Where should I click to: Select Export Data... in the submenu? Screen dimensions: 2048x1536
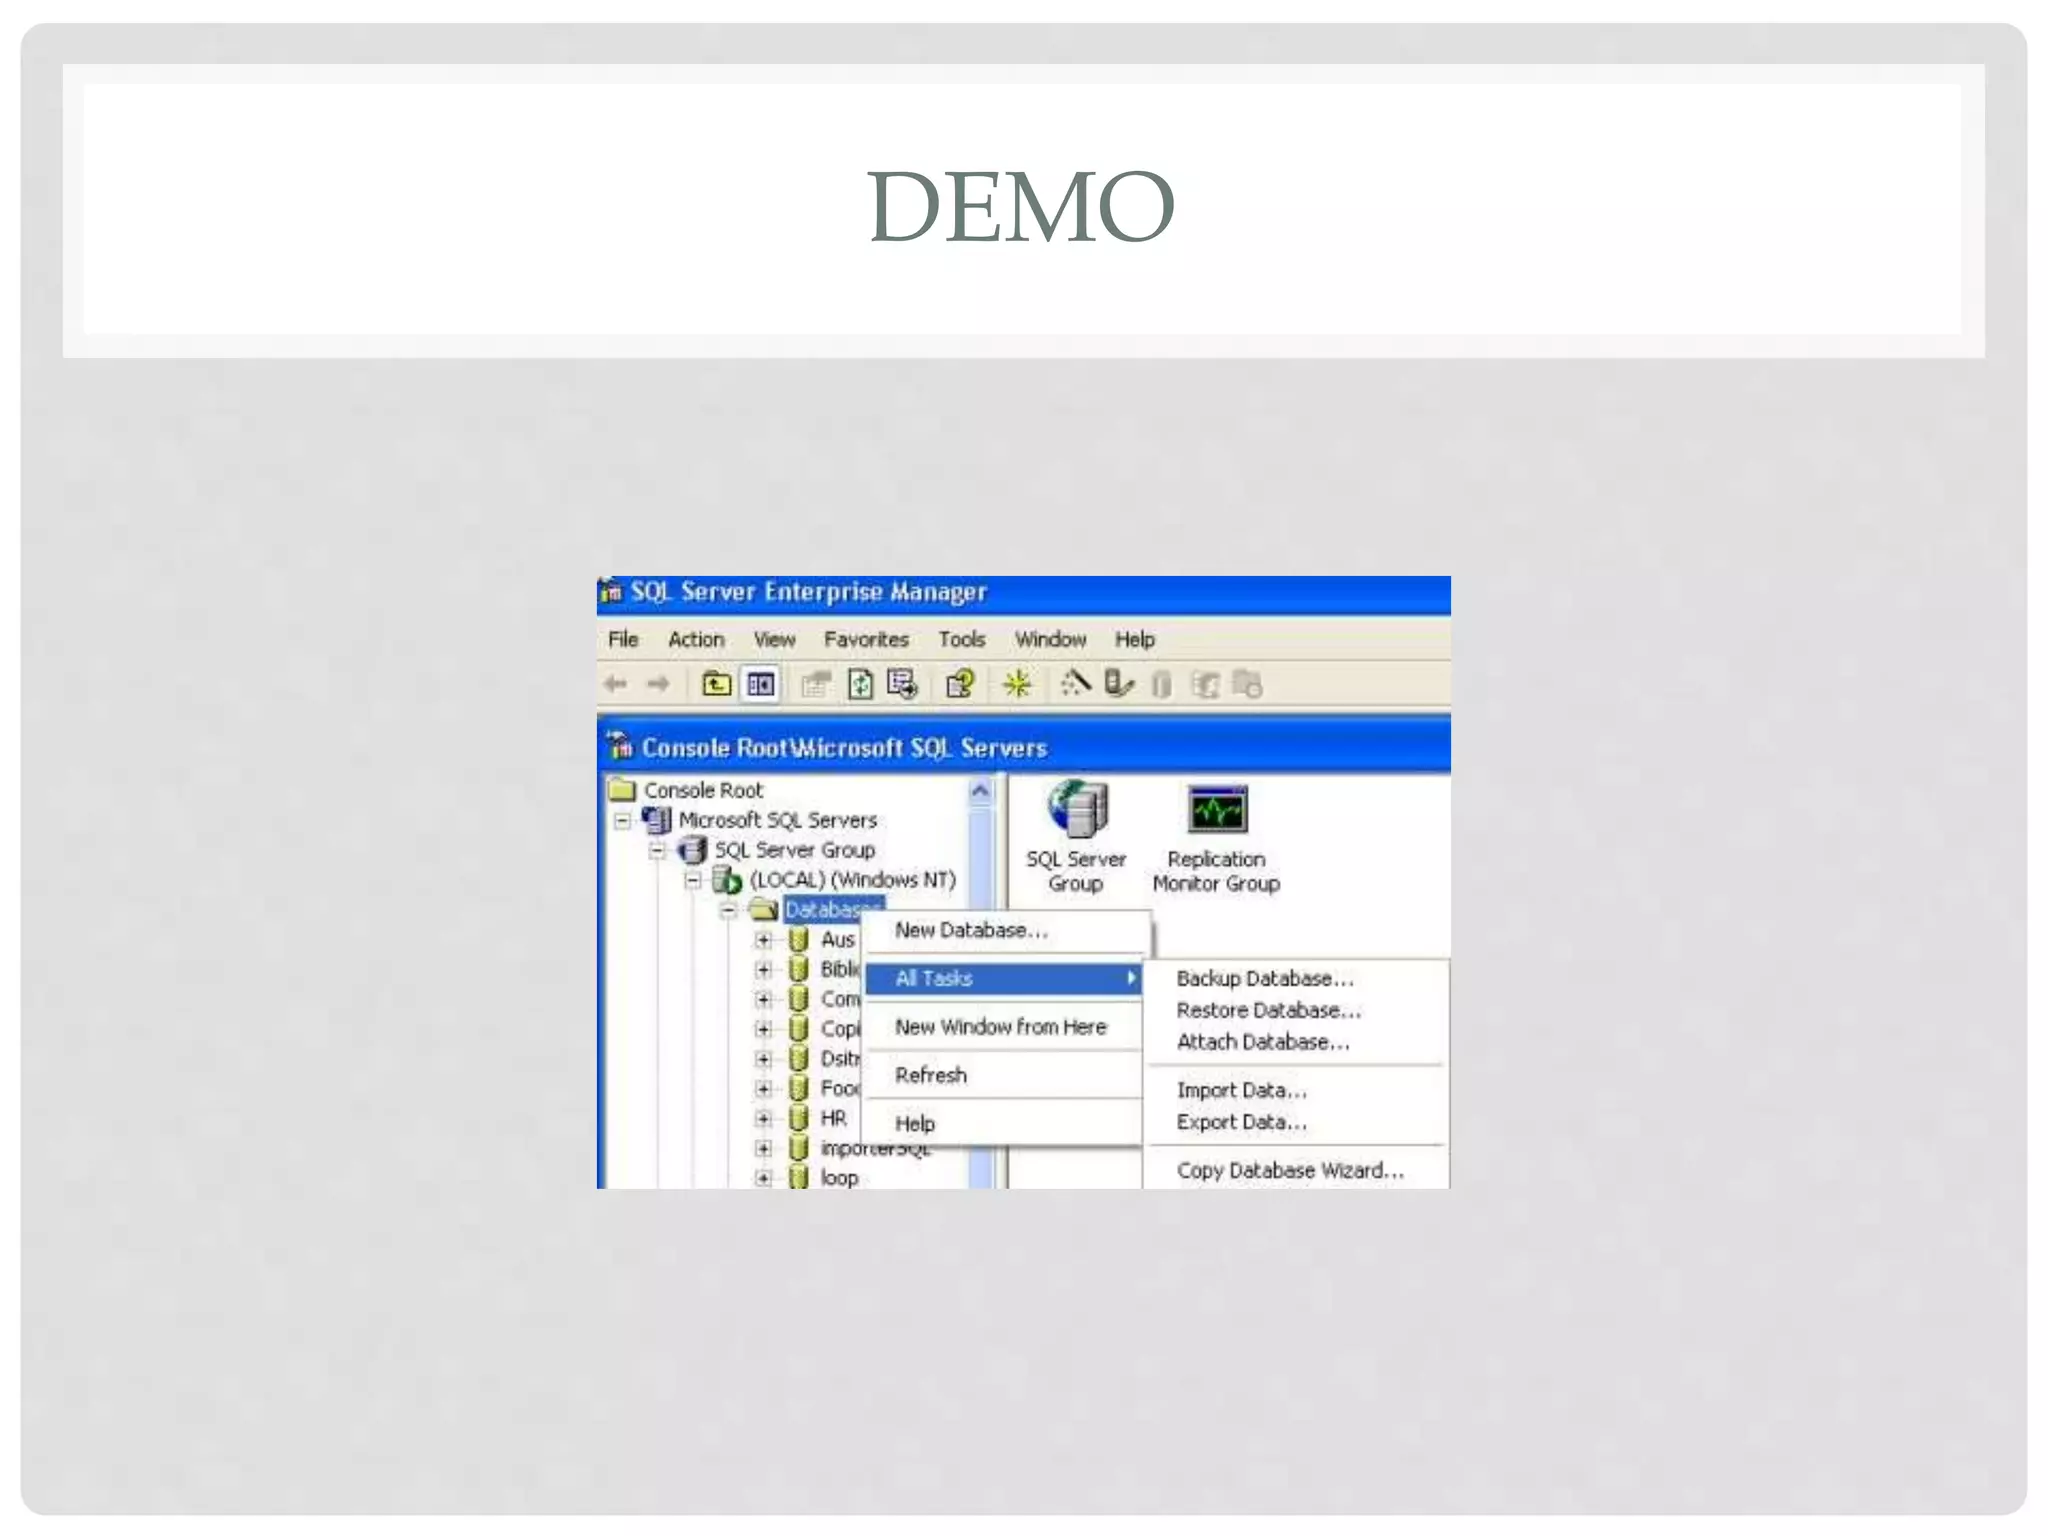point(1295,1122)
